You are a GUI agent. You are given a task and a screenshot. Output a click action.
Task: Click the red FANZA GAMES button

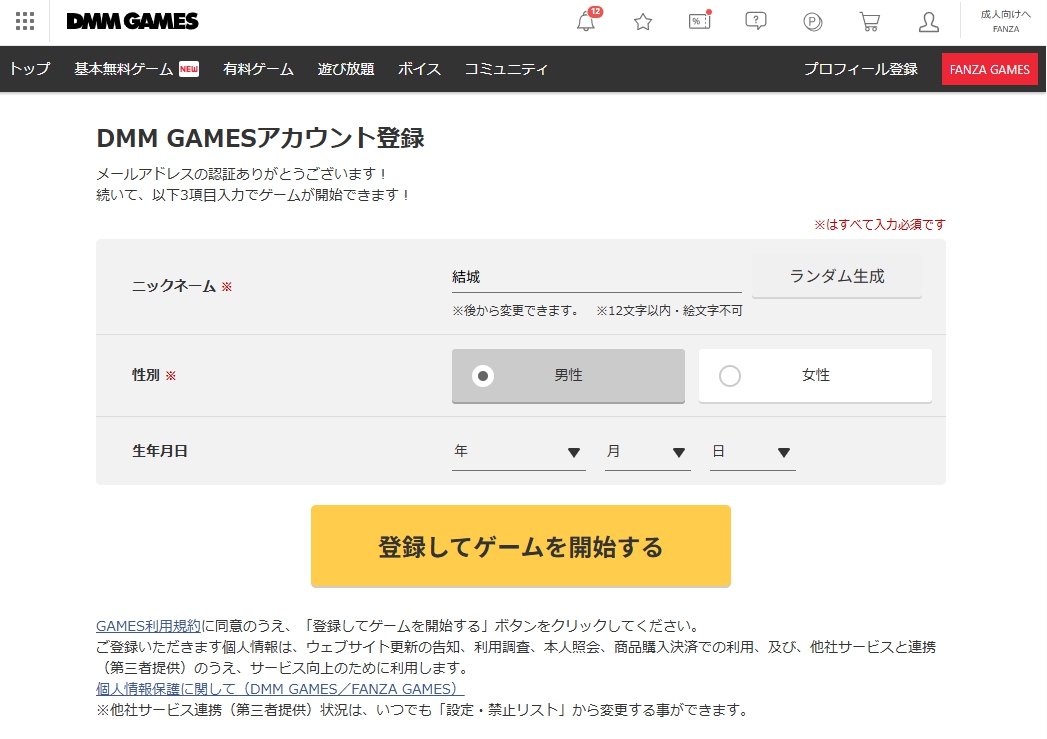(x=990, y=69)
